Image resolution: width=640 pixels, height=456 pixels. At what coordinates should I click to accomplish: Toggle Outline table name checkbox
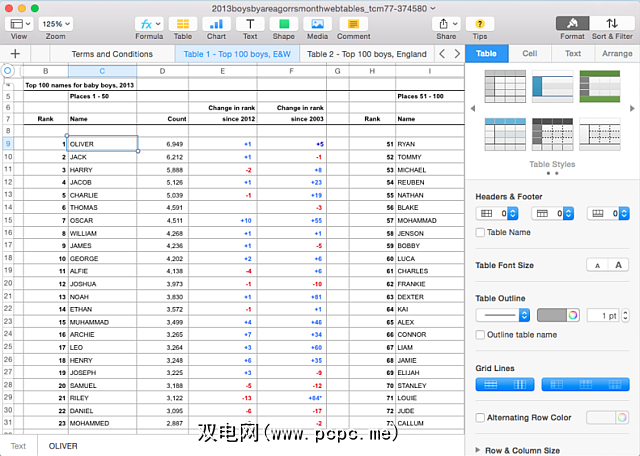(x=481, y=335)
